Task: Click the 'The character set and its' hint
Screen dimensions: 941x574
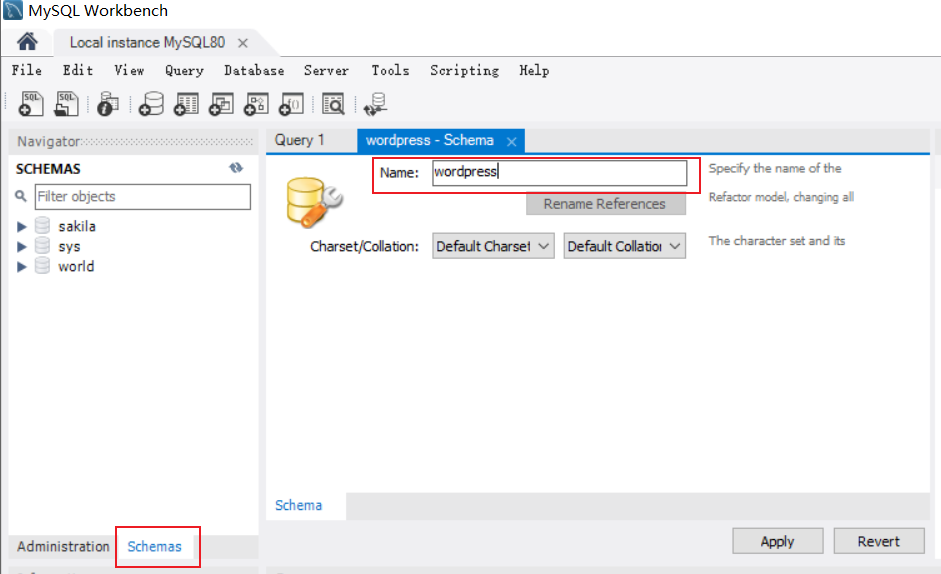Action: click(x=777, y=241)
